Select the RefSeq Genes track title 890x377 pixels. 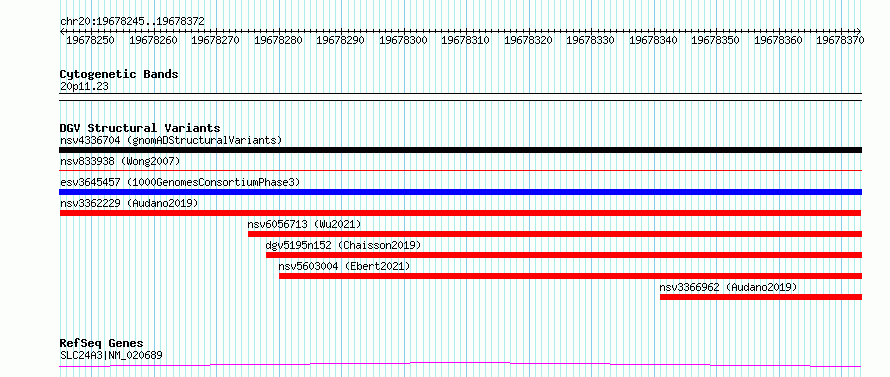tap(102, 344)
